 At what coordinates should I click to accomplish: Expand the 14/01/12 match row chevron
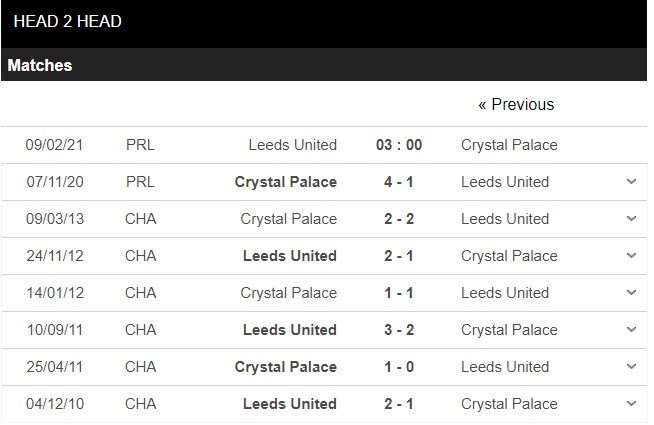(x=630, y=293)
